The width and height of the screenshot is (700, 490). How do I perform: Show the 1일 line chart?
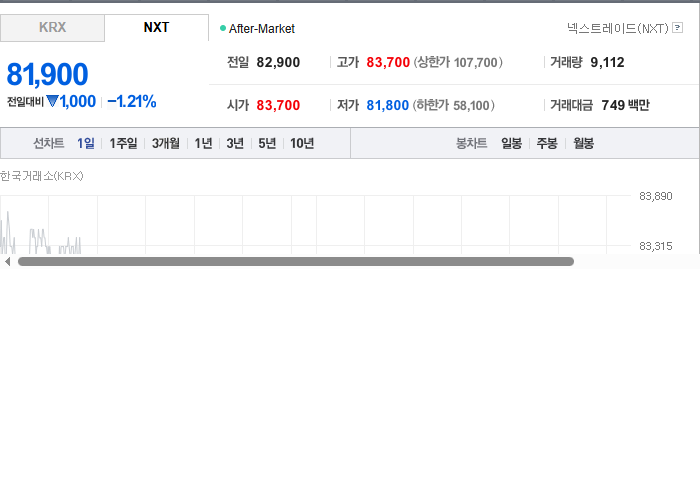tap(86, 143)
